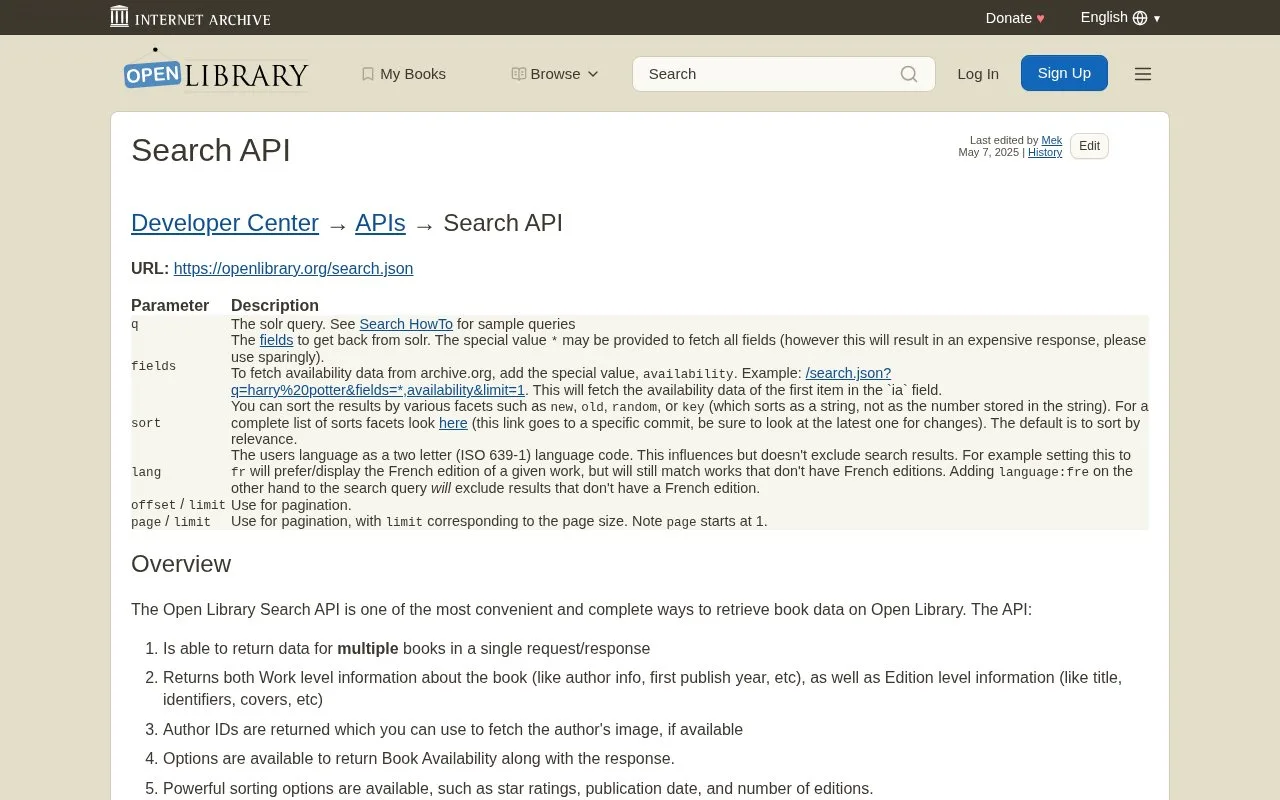Click the Overview heading
Screen dimensions: 1280x800
pos(181,564)
